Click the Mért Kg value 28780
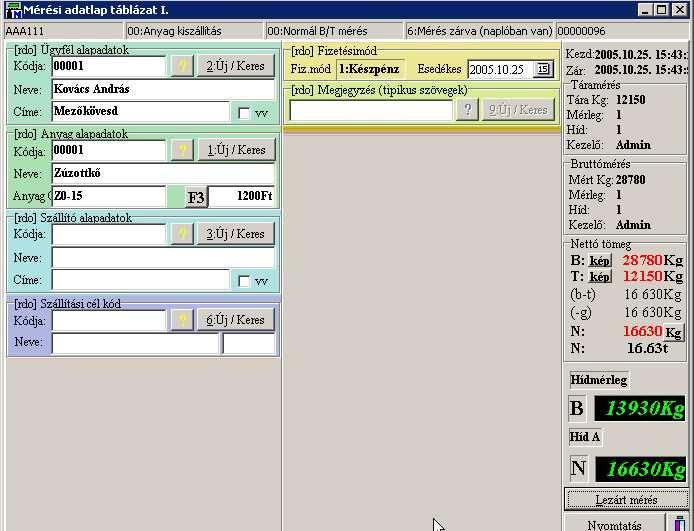 click(631, 180)
